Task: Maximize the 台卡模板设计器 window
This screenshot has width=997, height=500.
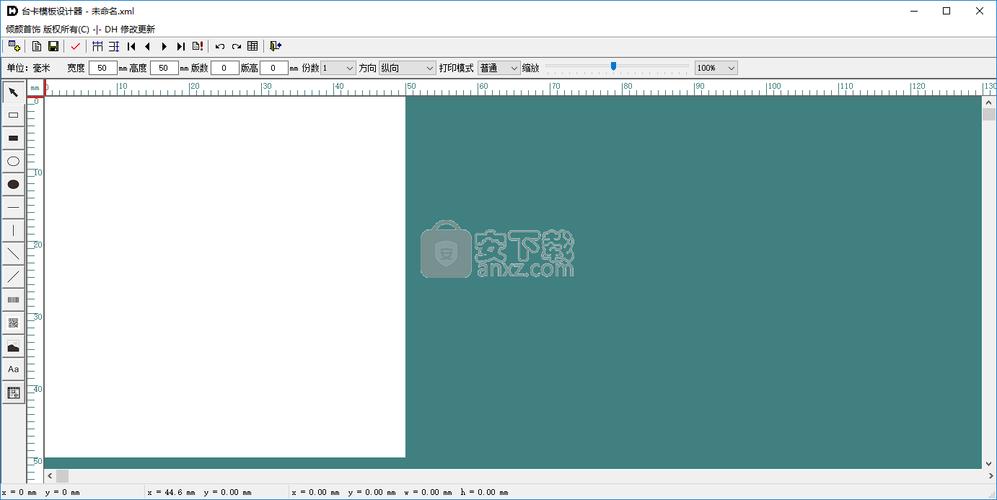Action: (947, 11)
